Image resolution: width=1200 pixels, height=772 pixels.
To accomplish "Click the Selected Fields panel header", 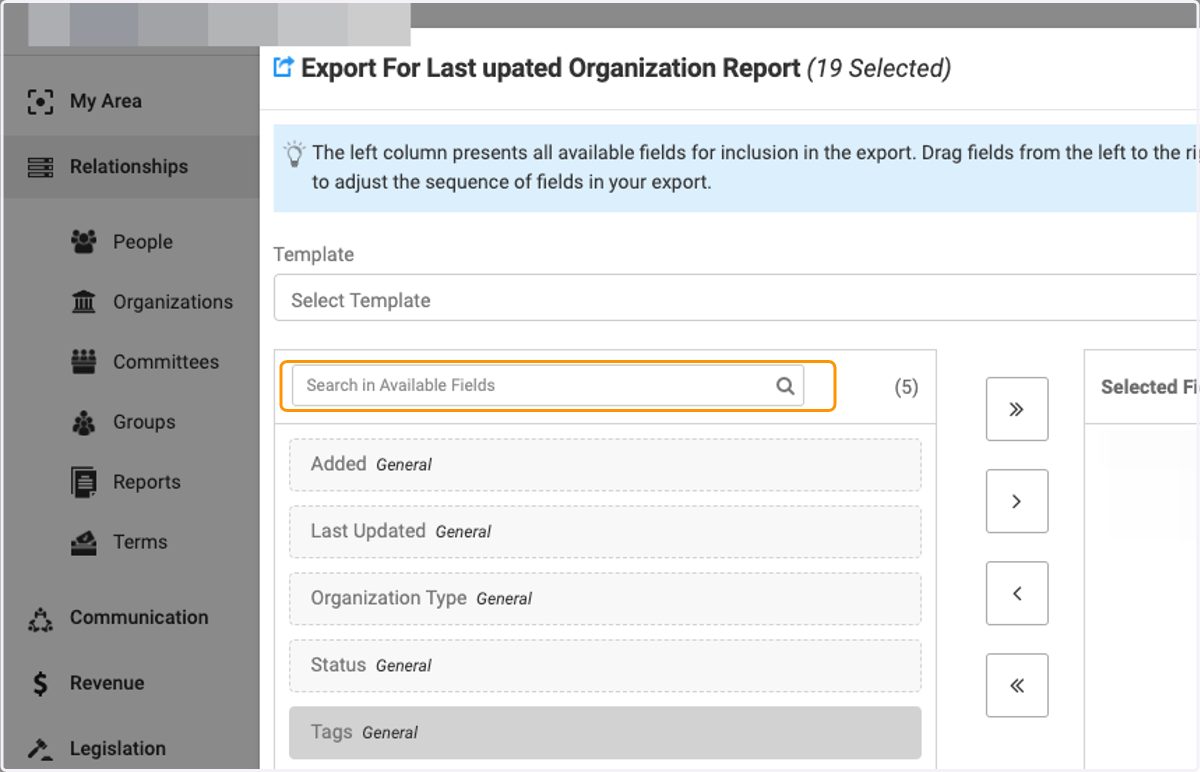I will (x=1148, y=387).
